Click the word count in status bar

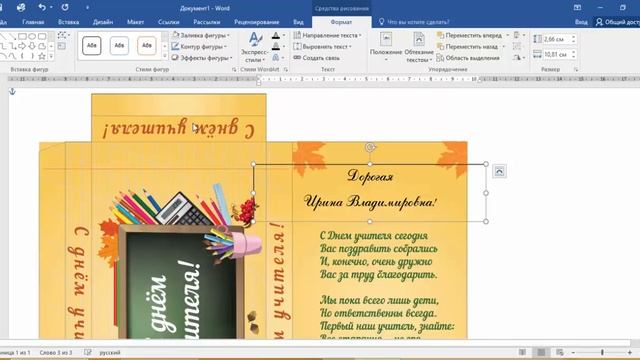tap(56, 352)
